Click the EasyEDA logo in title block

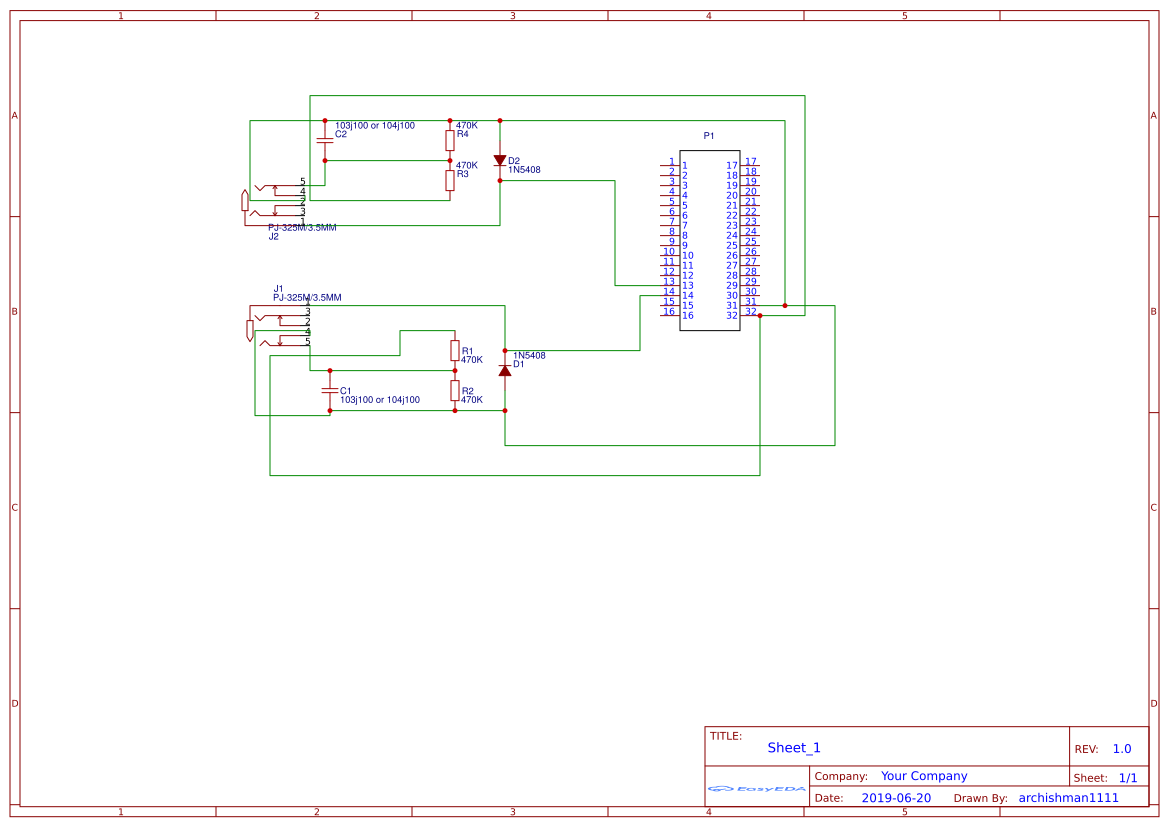[x=755, y=789]
